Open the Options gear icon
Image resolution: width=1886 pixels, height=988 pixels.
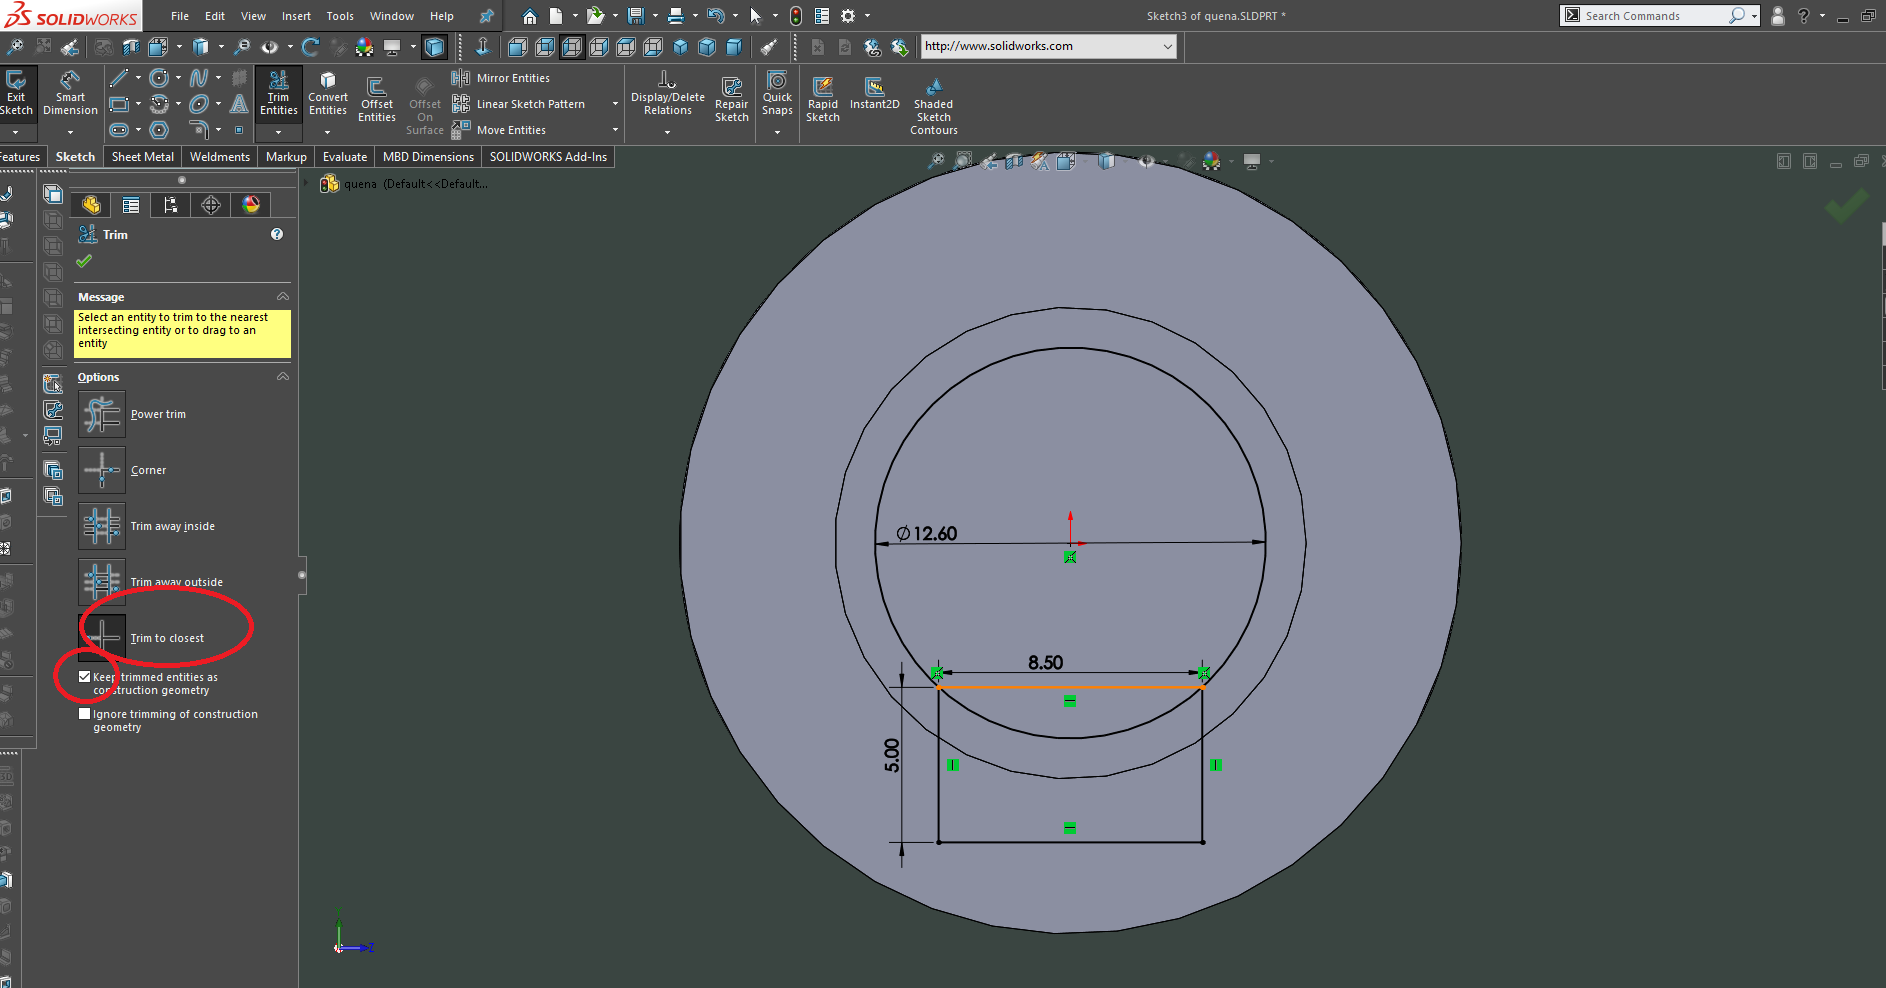(848, 16)
